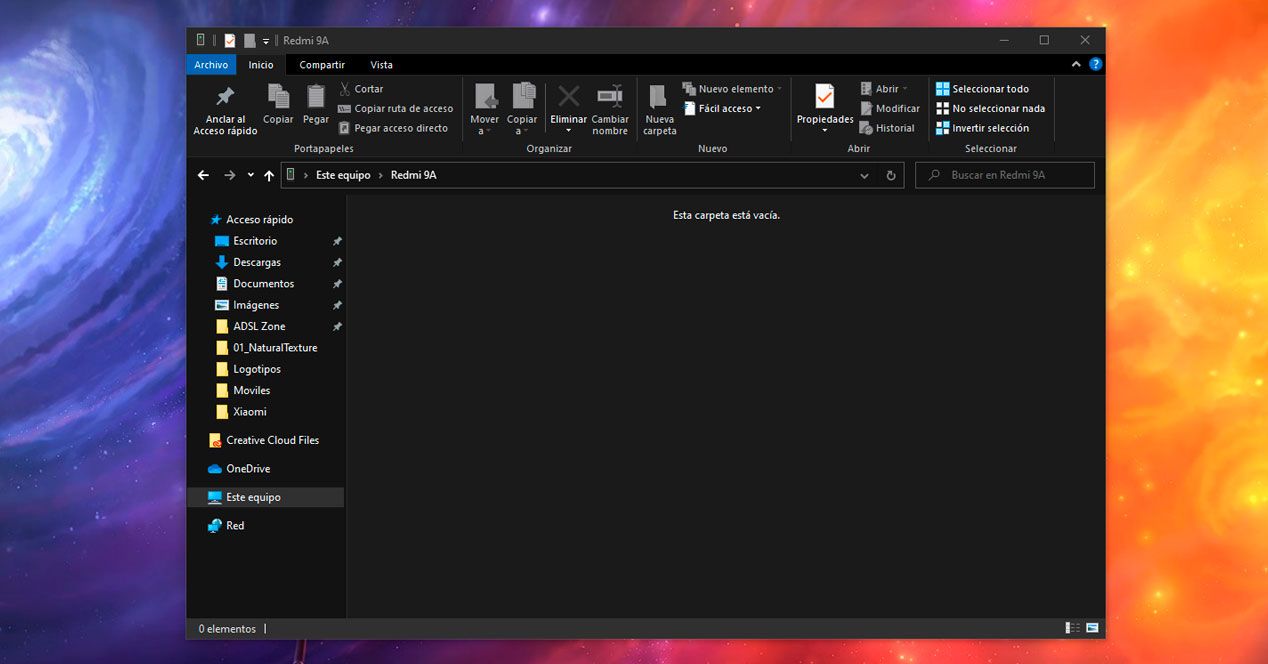Open the Archivo menu tab

(x=211, y=65)
